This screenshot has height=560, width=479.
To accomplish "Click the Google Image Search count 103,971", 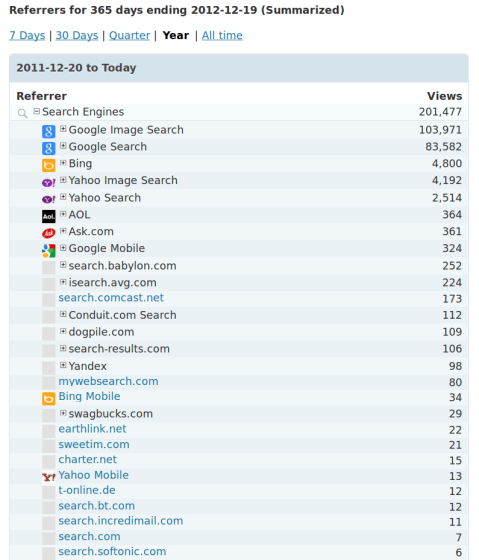I will [x=440, y=130].
